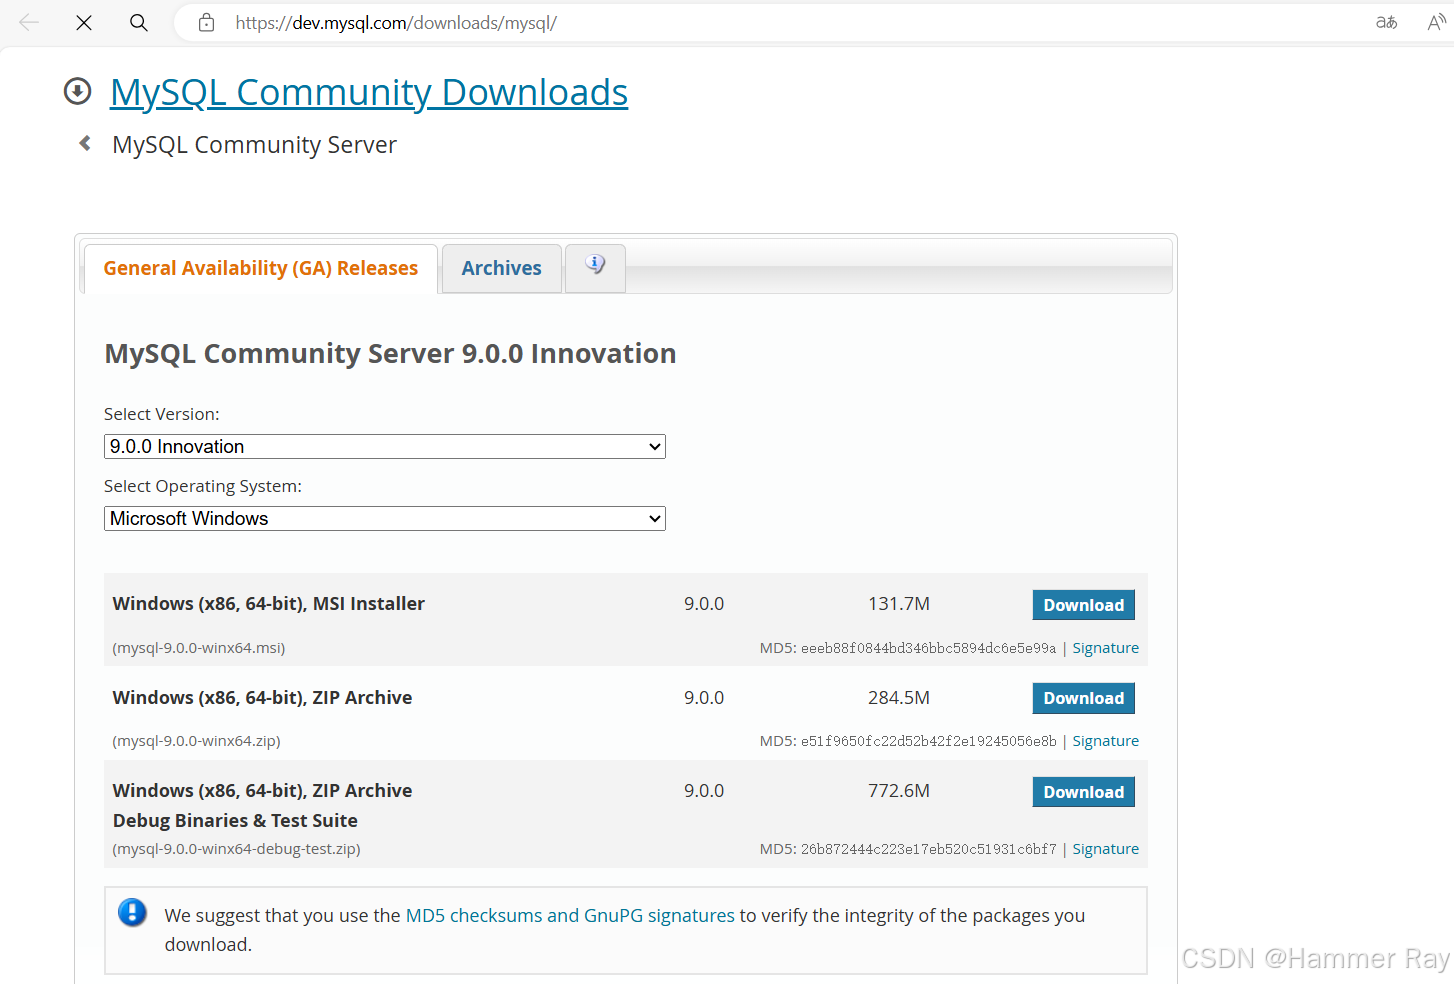Screen dimensions: 1454x984
Task: Select General Availability (GA) Releases tab
Action: [x=261, y=268]
